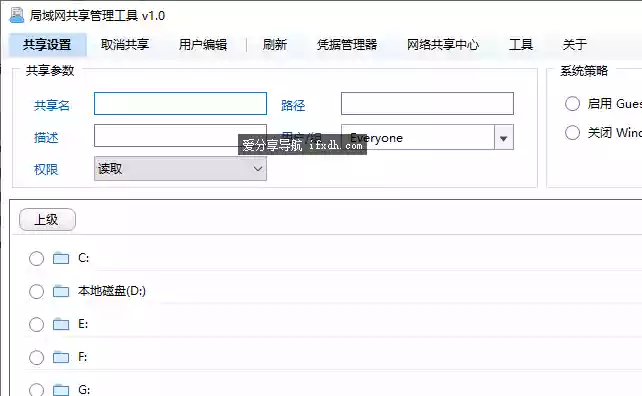The image size is (642, 396).
Task: Click the app icon in title bar
Action: point(17,15)
